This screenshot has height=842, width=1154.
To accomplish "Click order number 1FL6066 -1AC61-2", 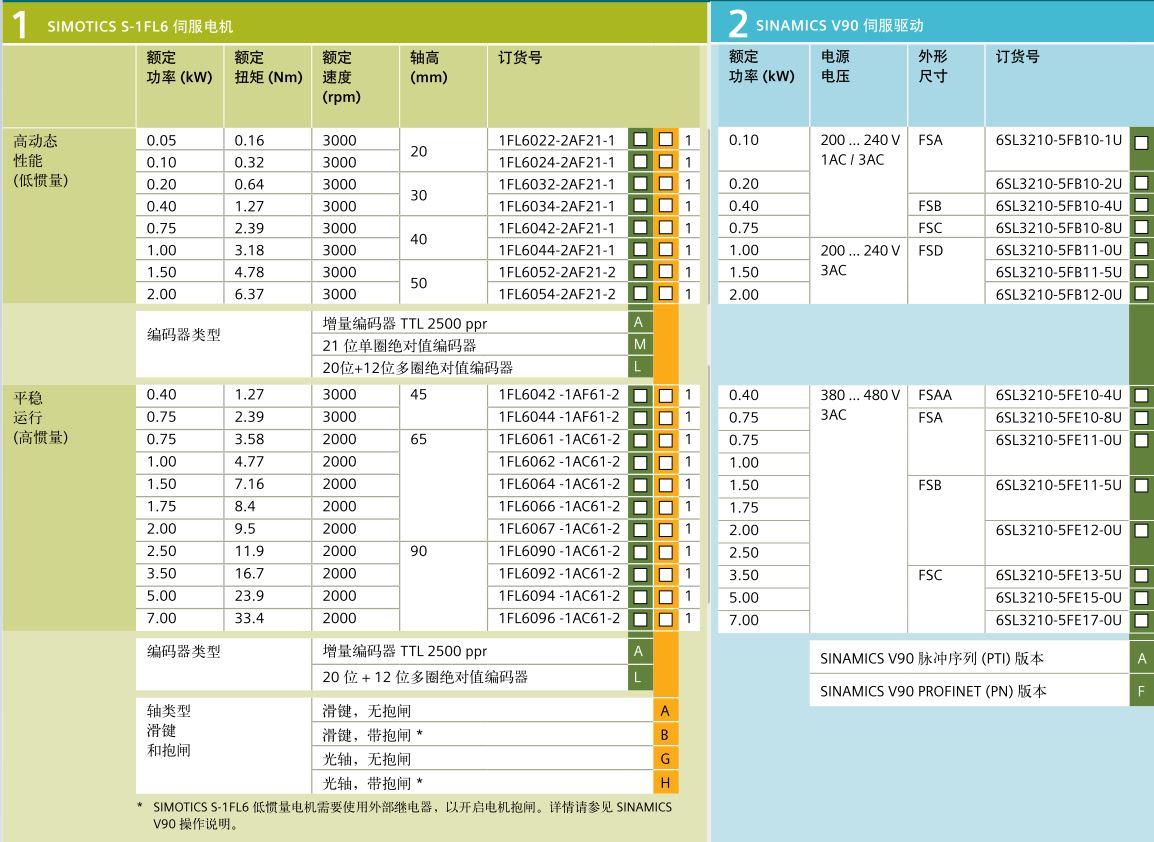I will point(559,506).
